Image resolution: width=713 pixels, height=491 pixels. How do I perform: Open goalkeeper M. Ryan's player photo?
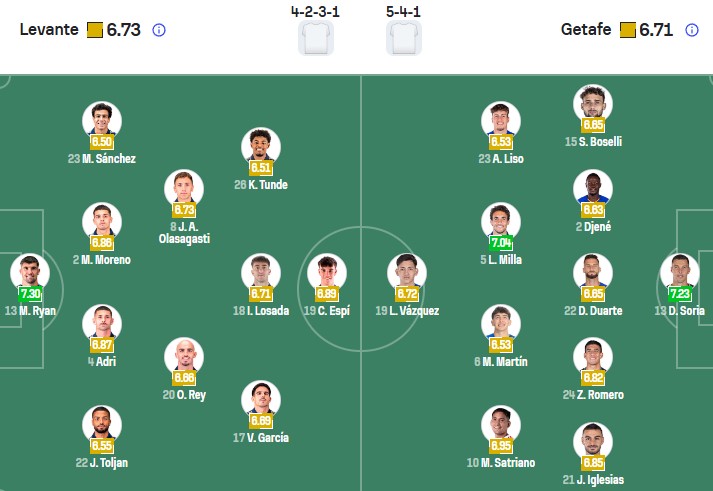click(30, 273)
